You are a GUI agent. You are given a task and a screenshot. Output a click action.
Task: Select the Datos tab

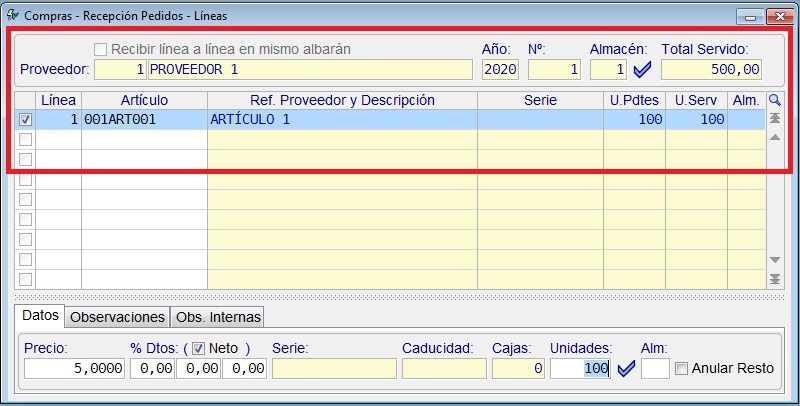[41, 315]
